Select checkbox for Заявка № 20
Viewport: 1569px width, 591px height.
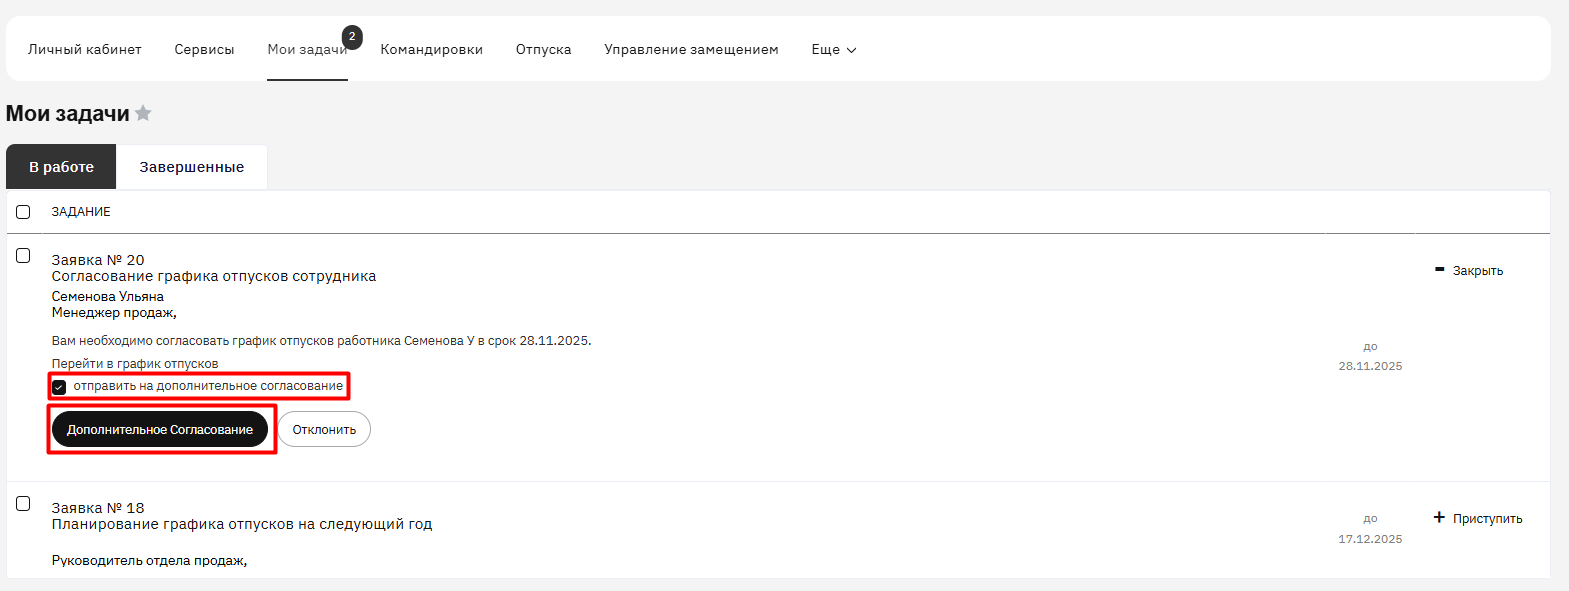pos(23,256)
